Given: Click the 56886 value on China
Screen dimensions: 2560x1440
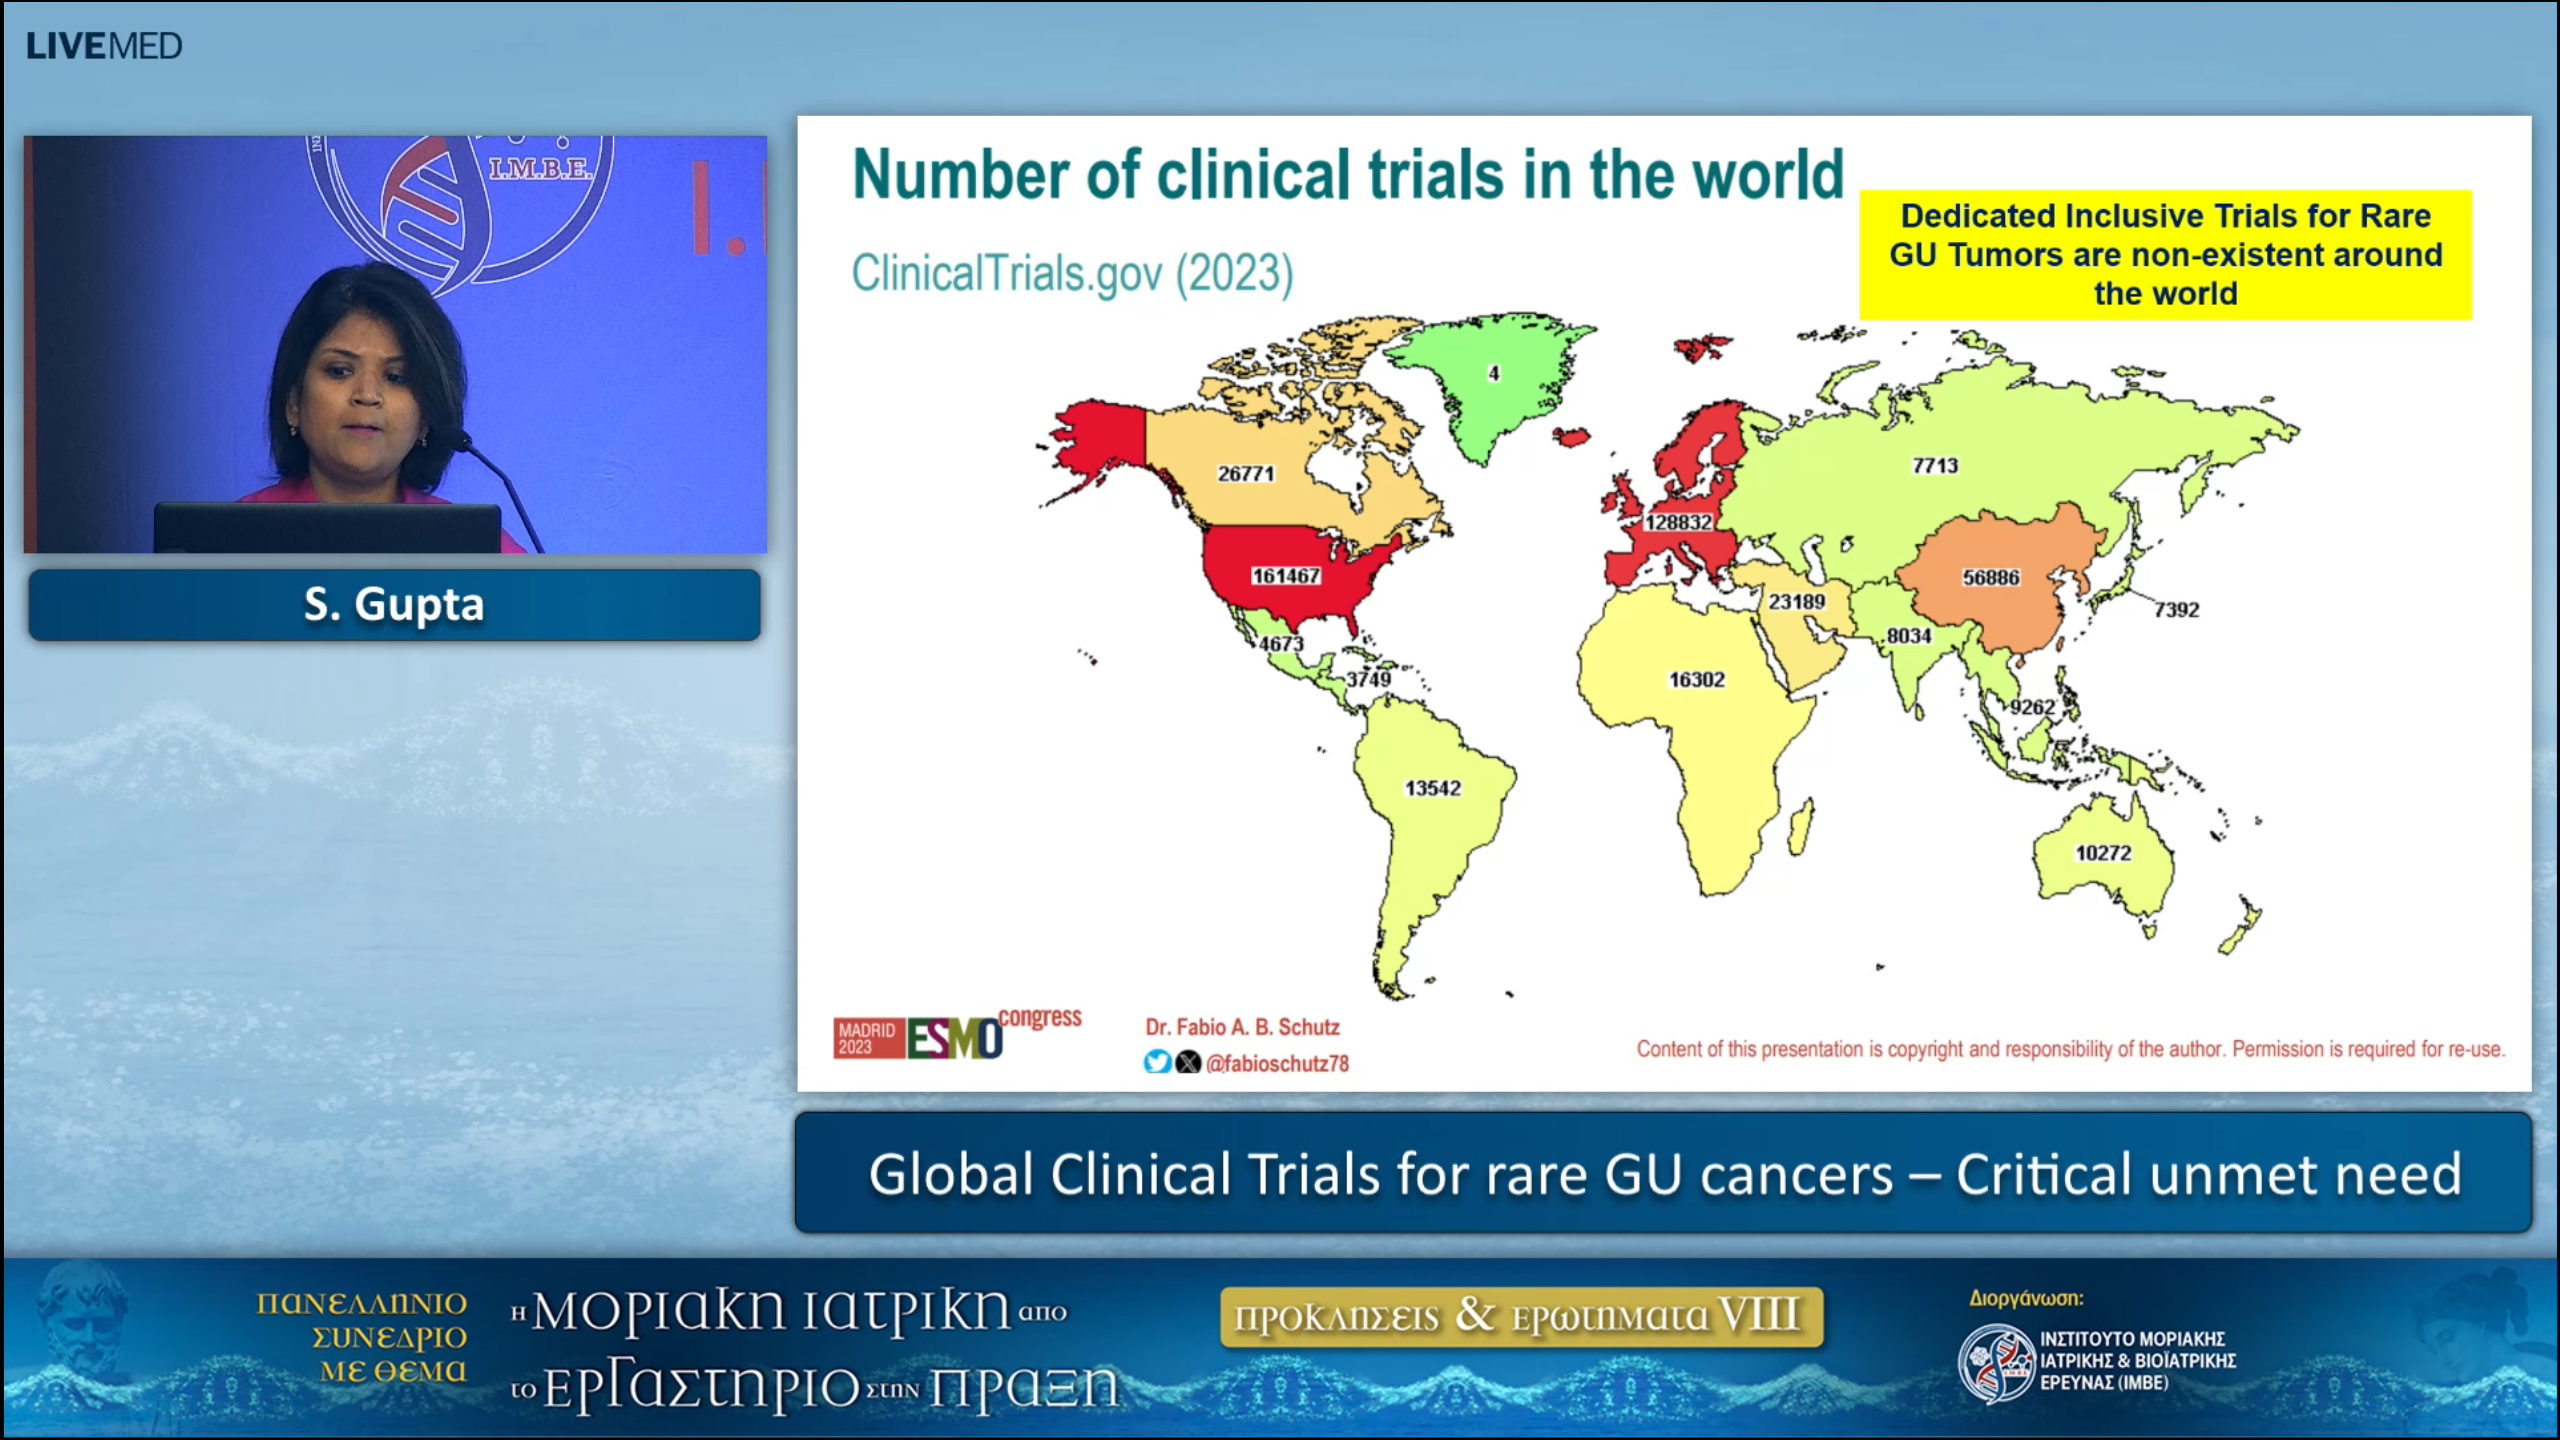Looking at the screenshot, I should 1991,577.
